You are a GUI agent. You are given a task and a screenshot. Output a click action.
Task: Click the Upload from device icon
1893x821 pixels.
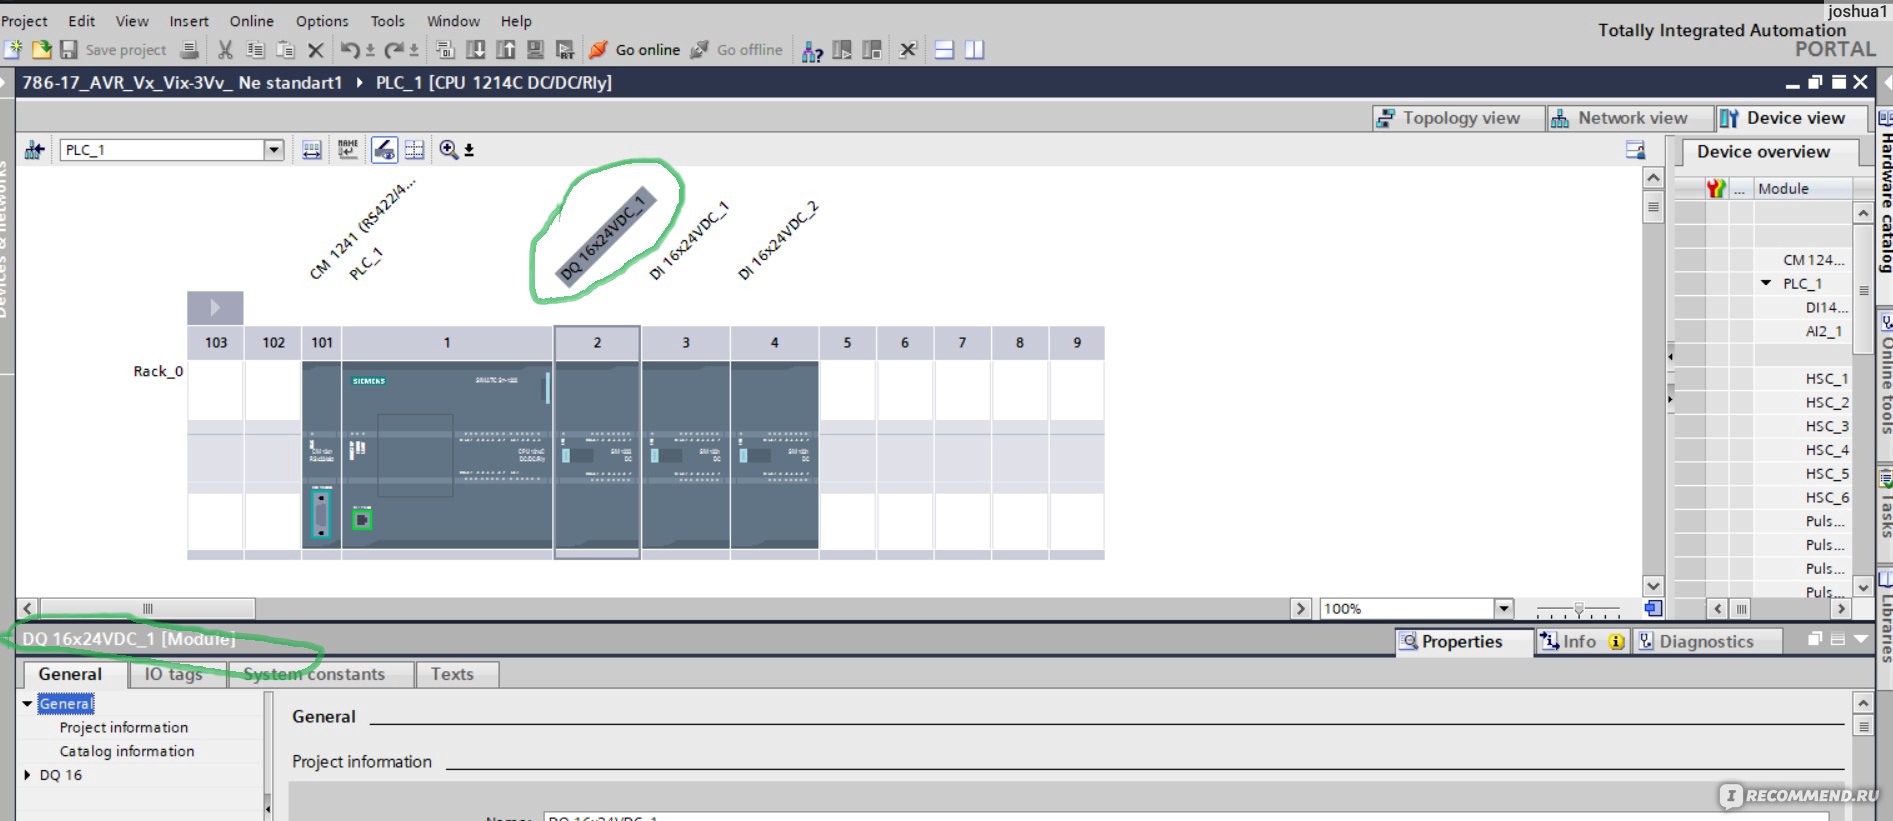pyautogui.click(x=506, y=49)
